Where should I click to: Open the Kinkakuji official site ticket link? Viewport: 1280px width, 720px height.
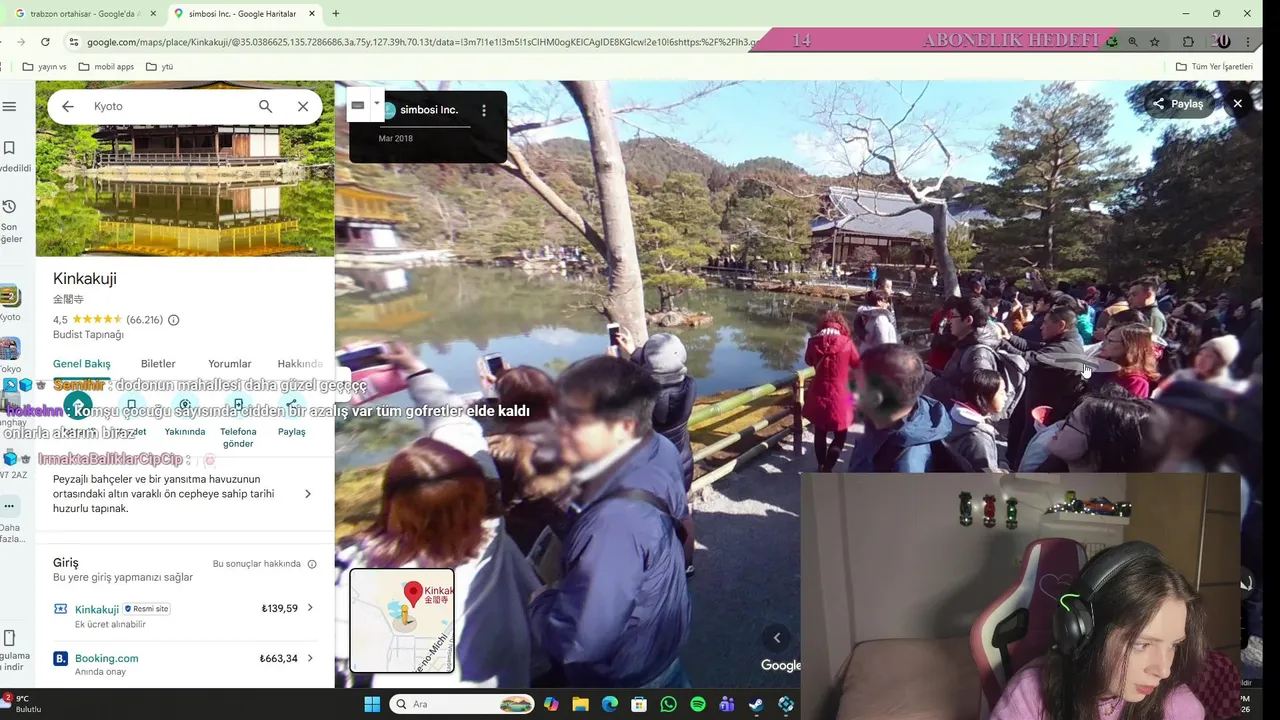click(97, 609)
